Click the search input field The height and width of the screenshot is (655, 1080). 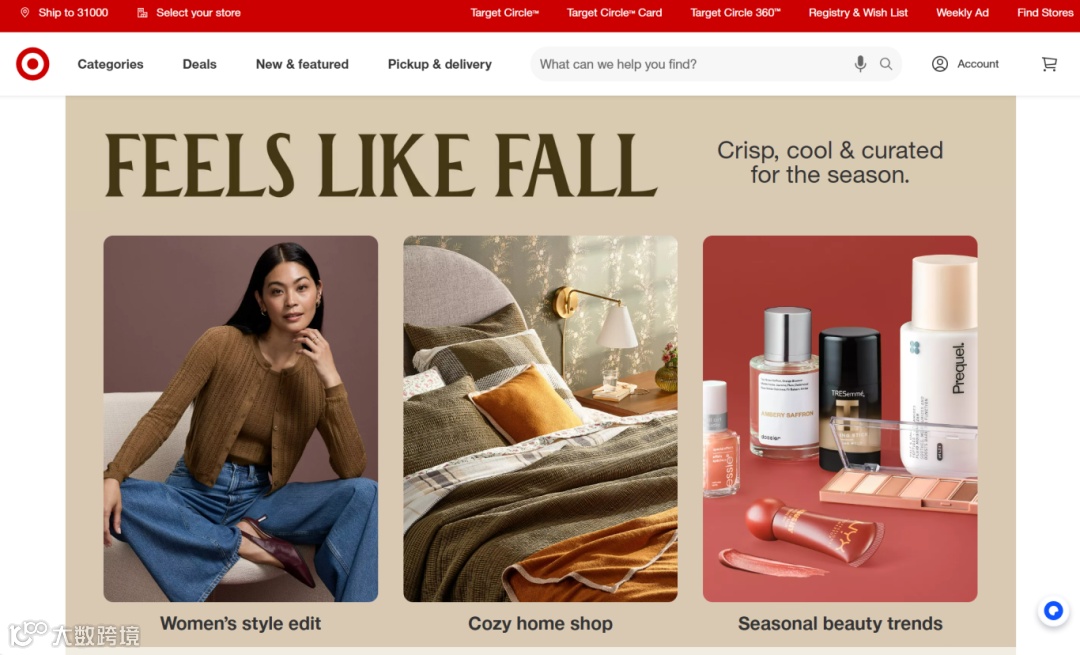tap(692, 64)
